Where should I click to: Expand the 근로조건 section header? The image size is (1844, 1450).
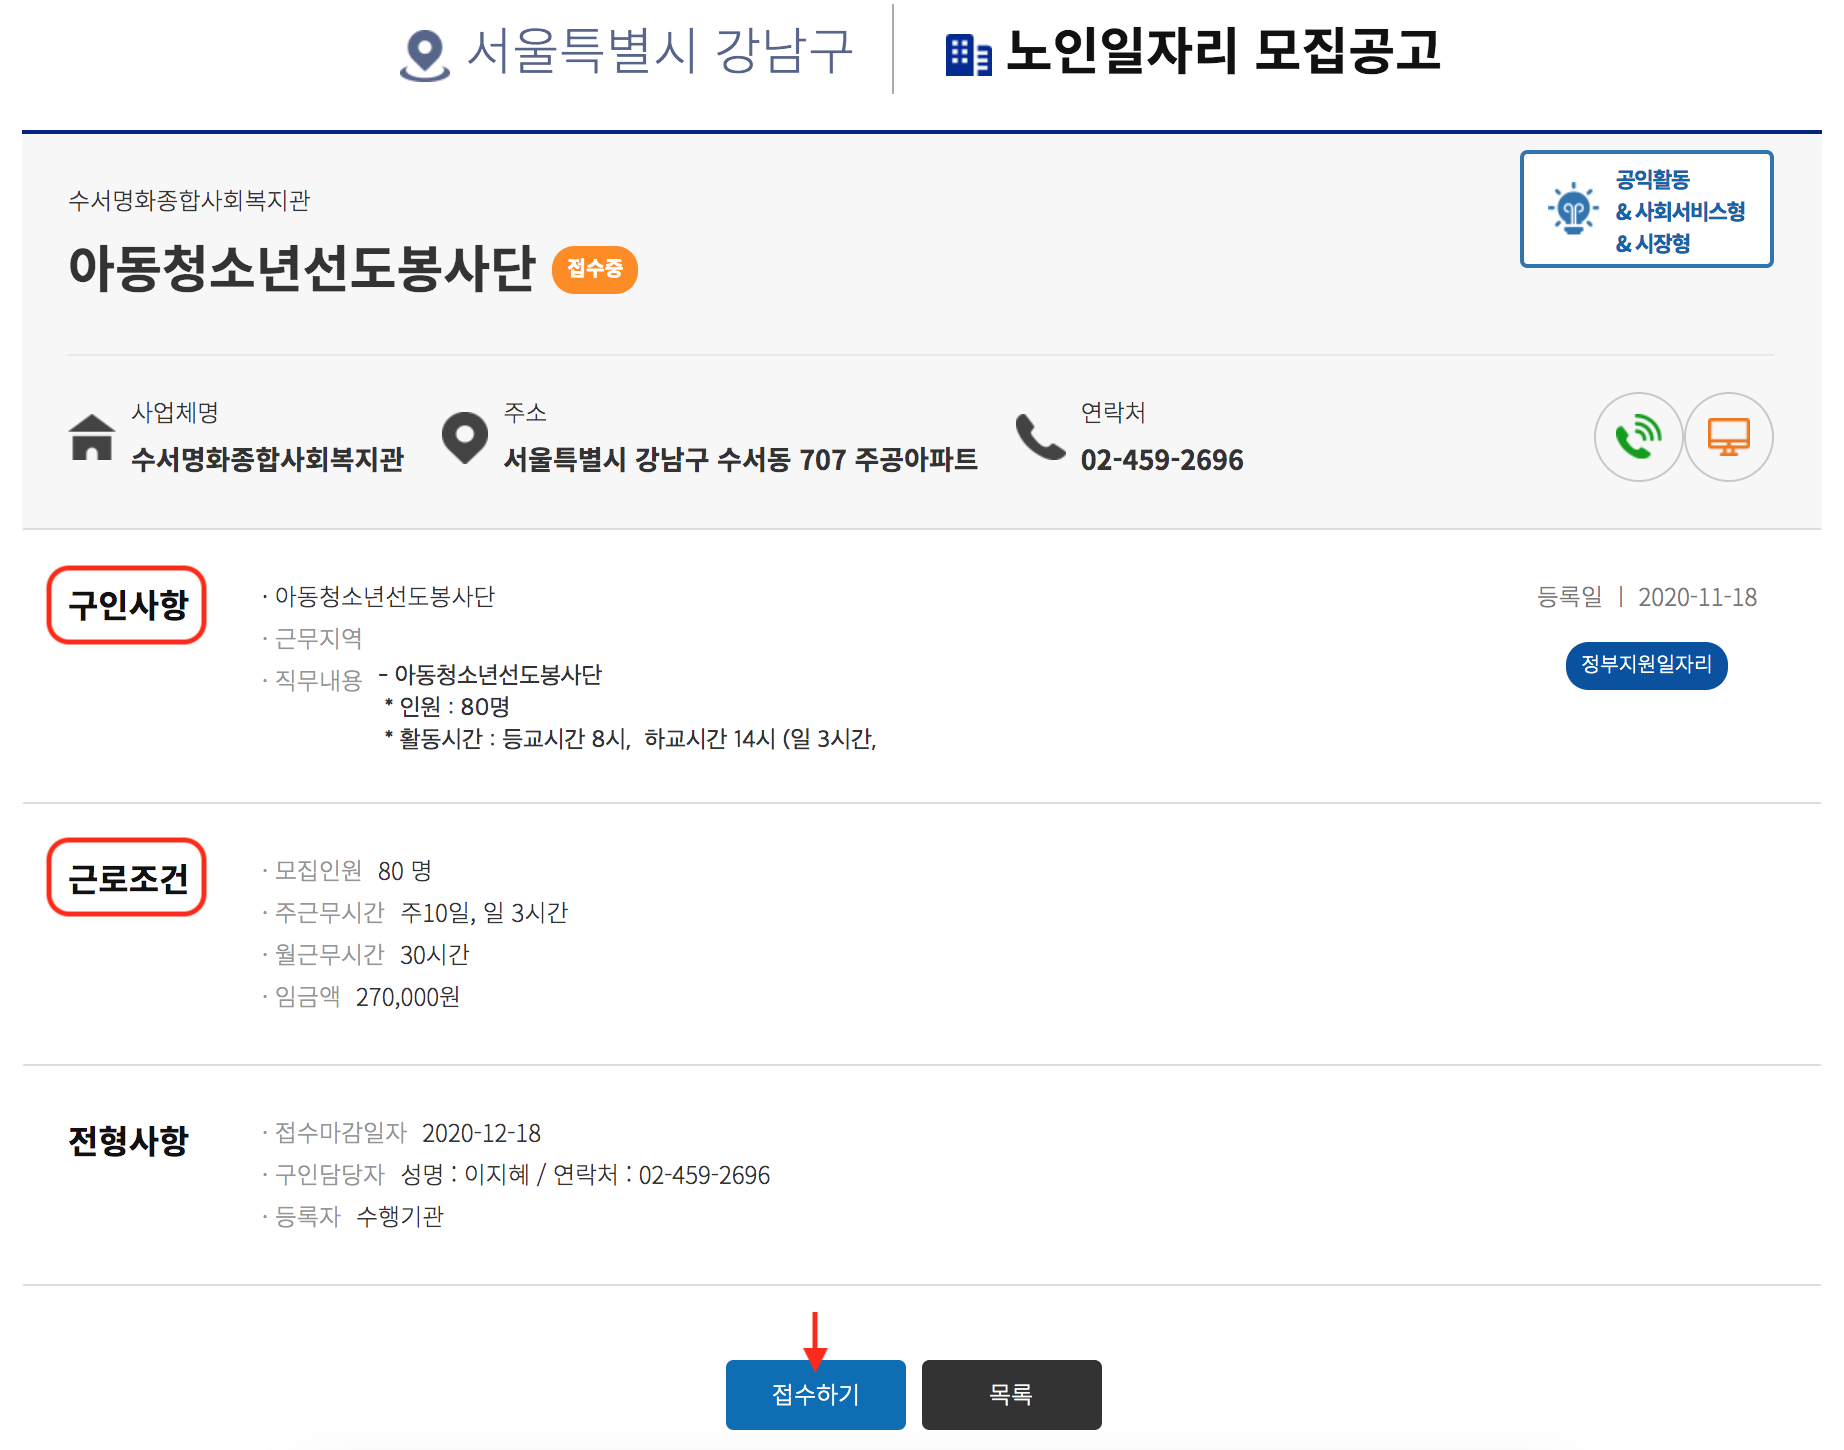click(x=126, y=878)
